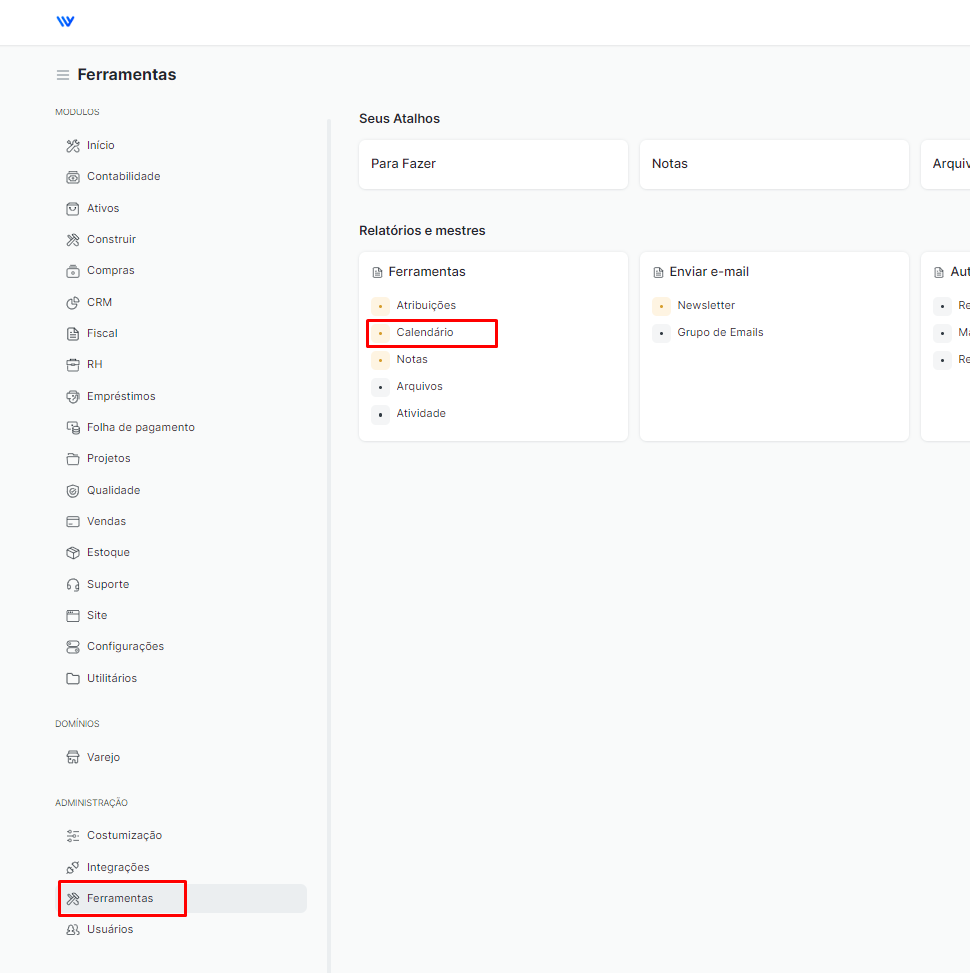
Task: Open the Calendário link
Action: click(424, 332)
